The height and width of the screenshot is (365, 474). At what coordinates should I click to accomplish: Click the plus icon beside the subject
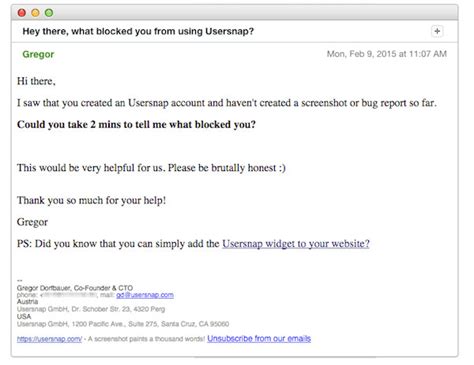click(437, 31)
